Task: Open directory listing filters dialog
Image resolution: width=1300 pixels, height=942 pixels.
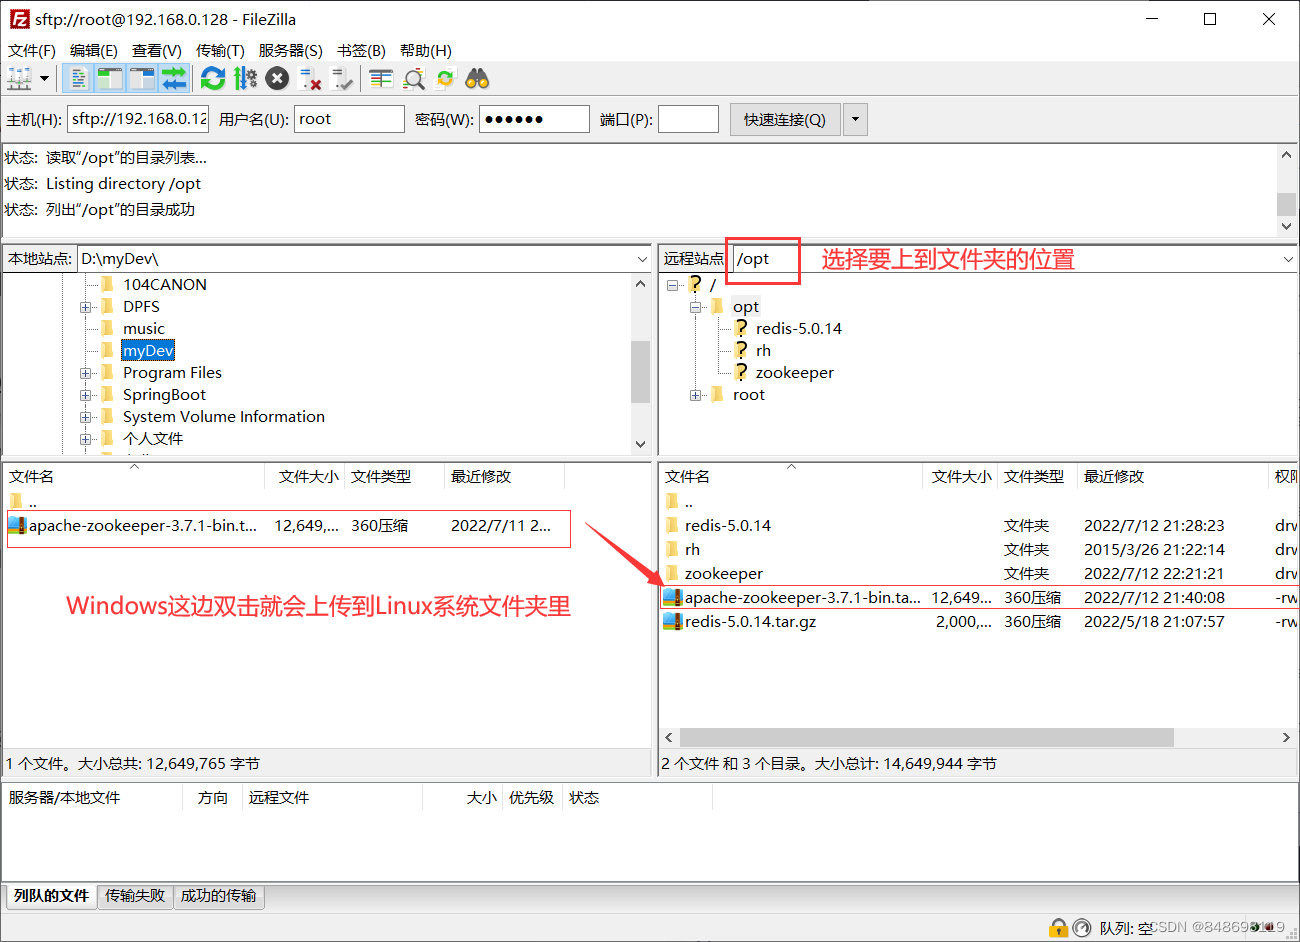Action: click(381, 78)
